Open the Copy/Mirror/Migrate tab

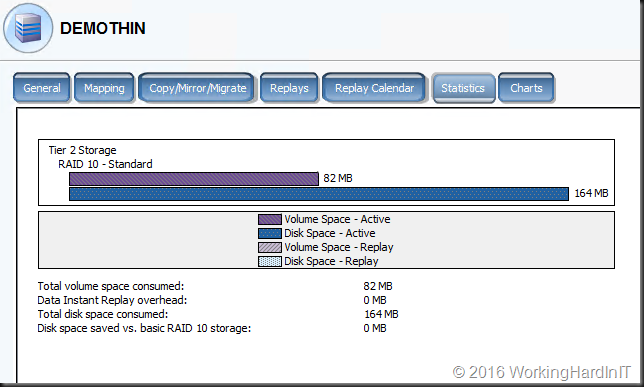[x=197, y=88]
